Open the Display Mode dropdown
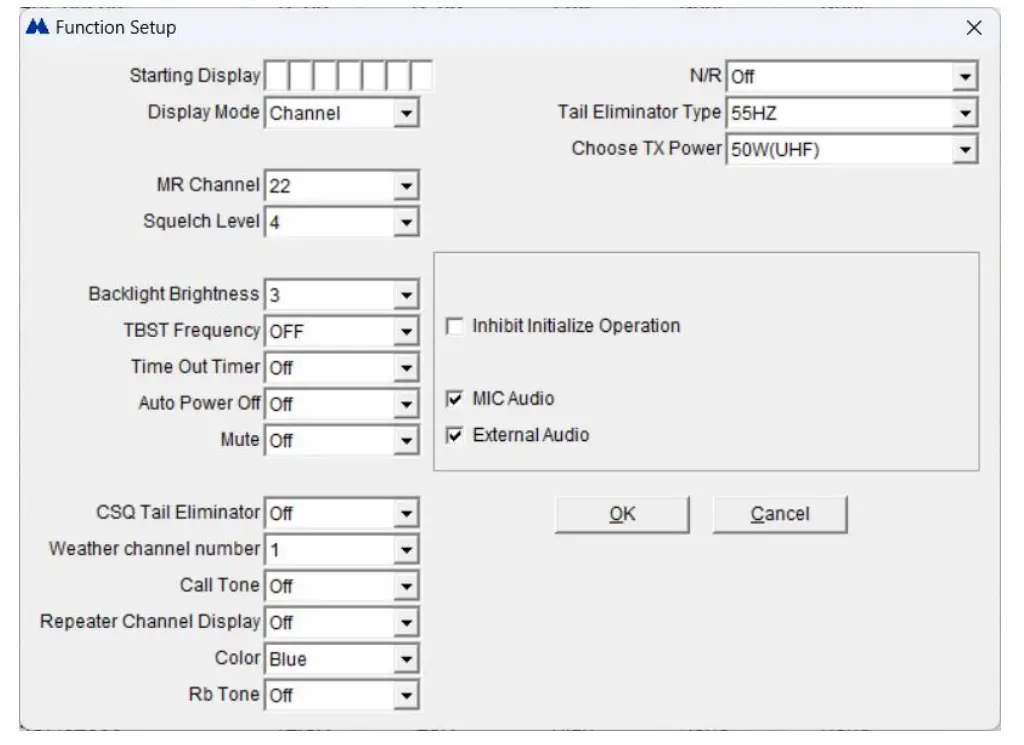This screenshot has height=745, width=1024. (x=406, y=112)
